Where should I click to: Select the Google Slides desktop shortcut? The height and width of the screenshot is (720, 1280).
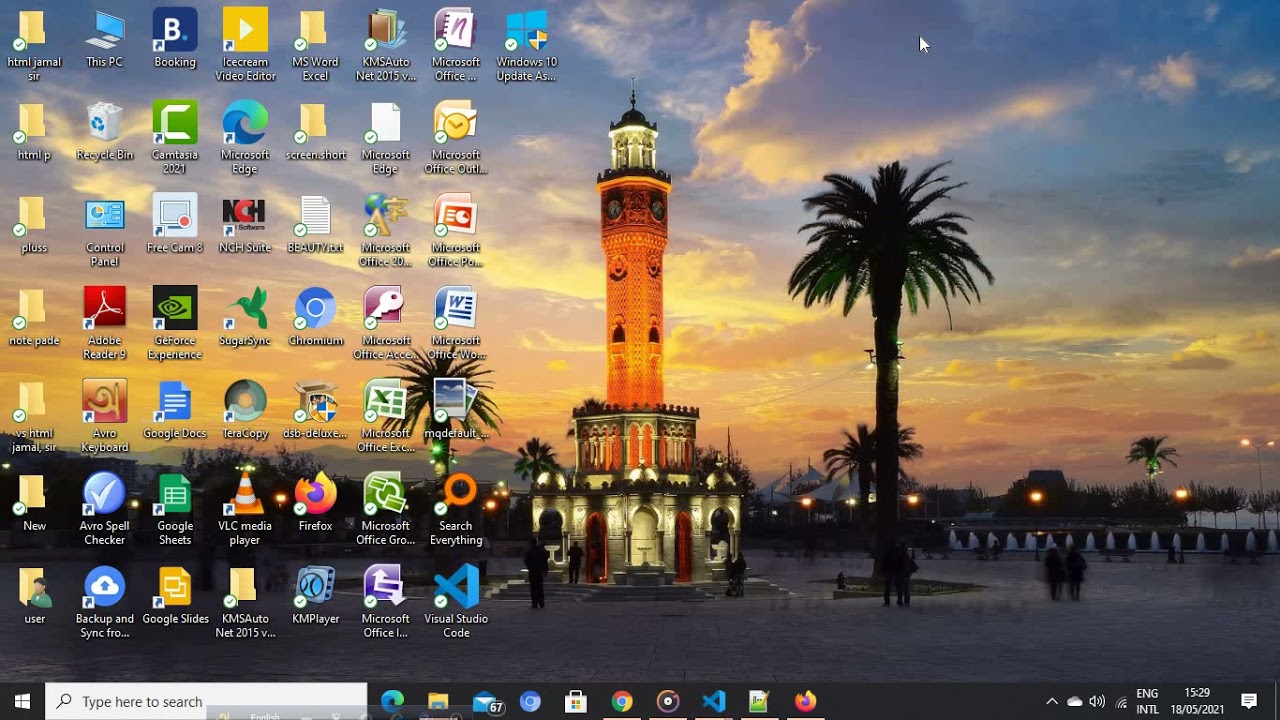point(175,596)
